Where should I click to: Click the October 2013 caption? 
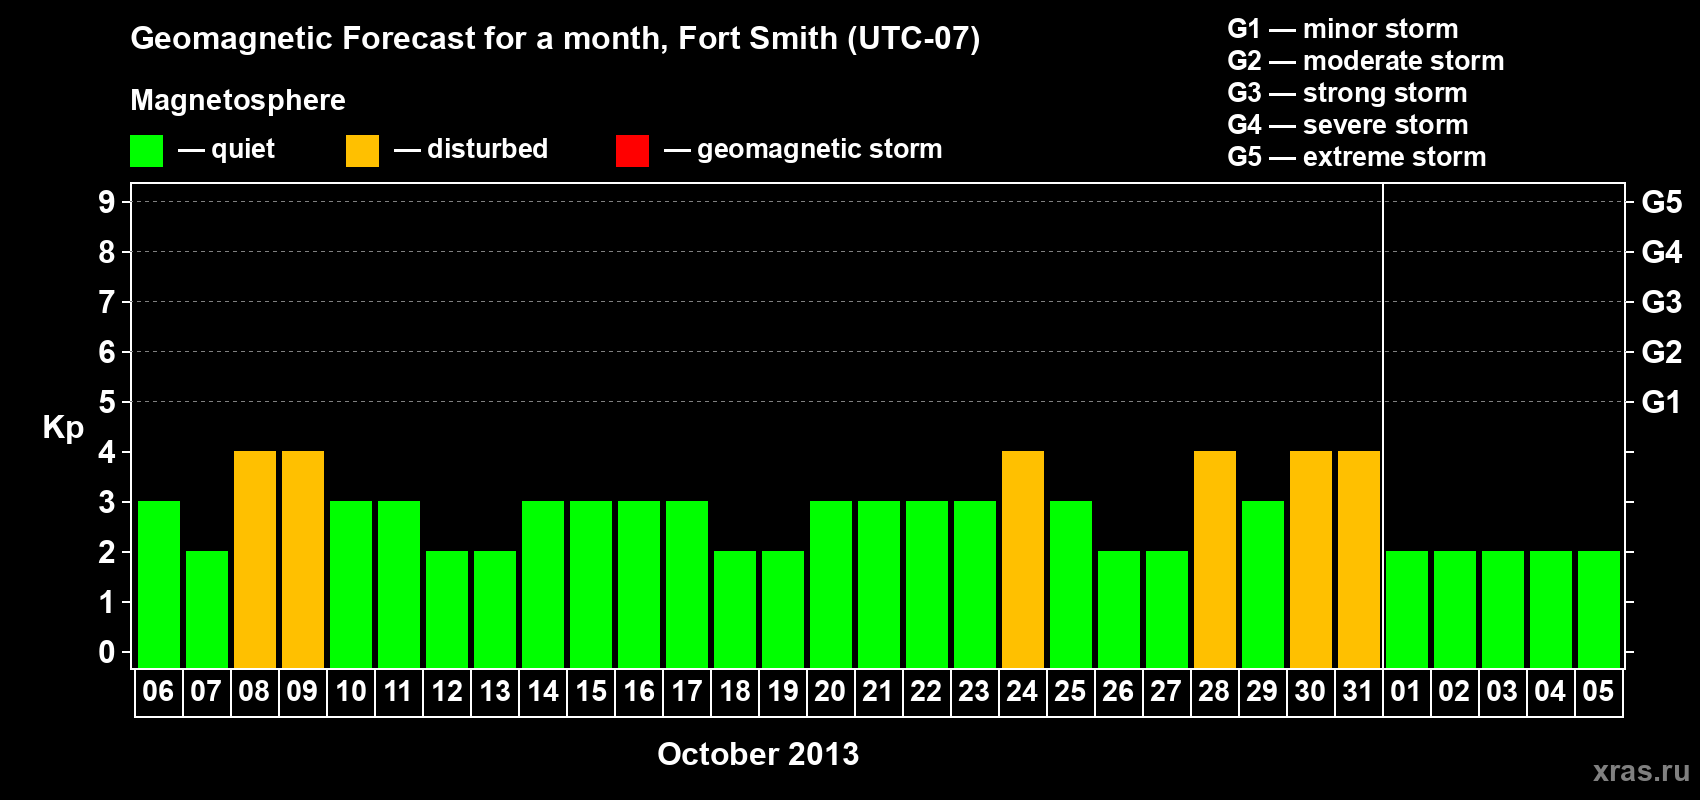point(758,754)
